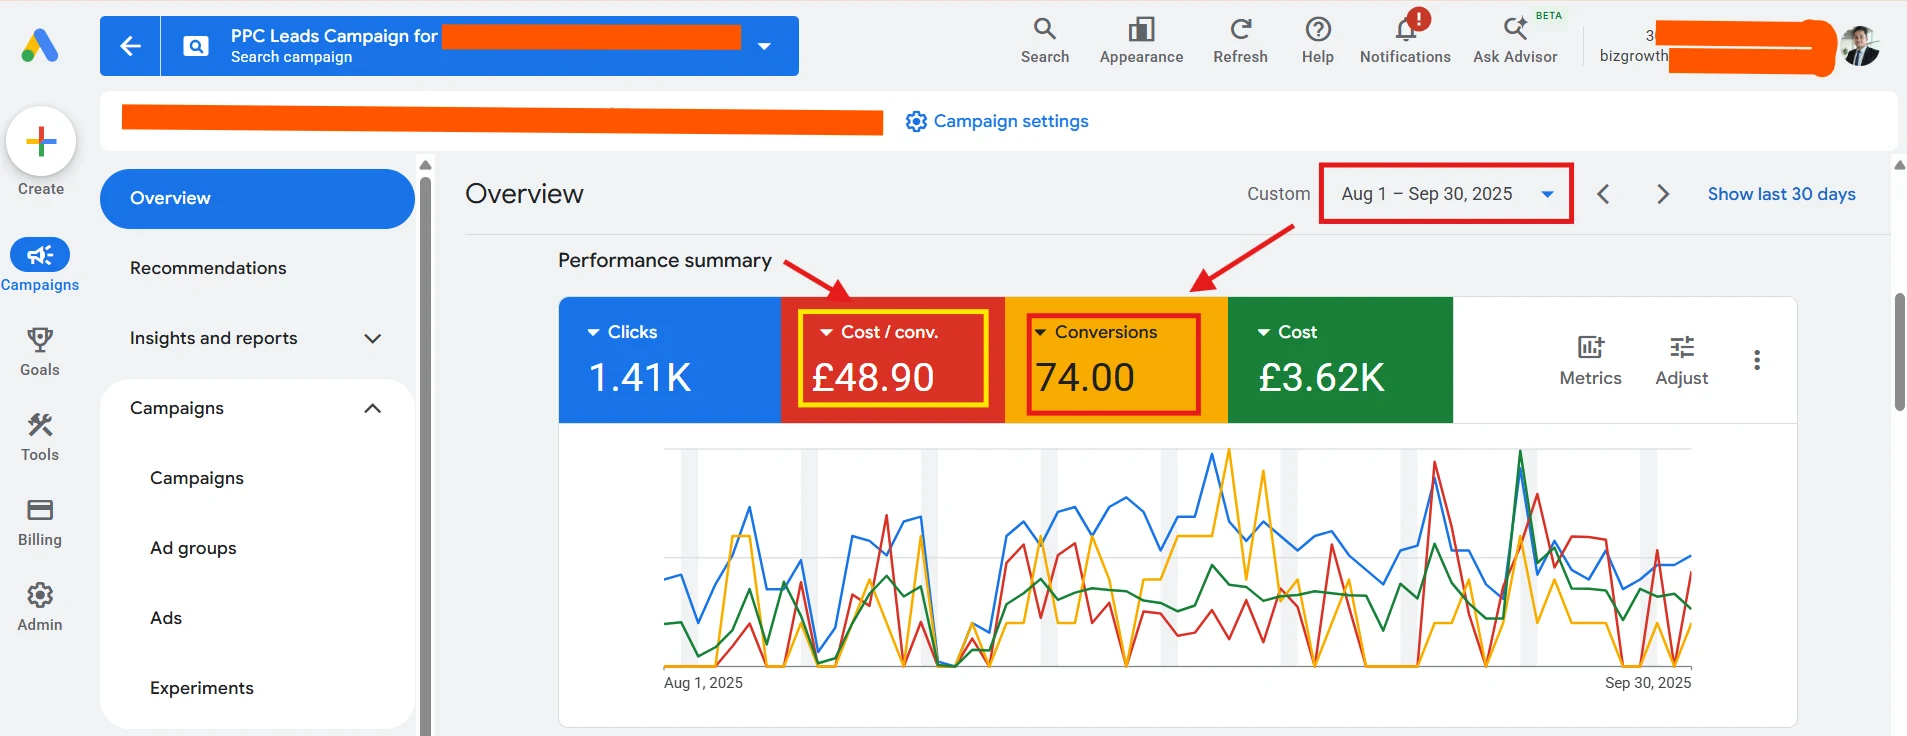This screenshot has width=1907, height=736.
Task: Click the Create plus button
Action: point(41,141)
